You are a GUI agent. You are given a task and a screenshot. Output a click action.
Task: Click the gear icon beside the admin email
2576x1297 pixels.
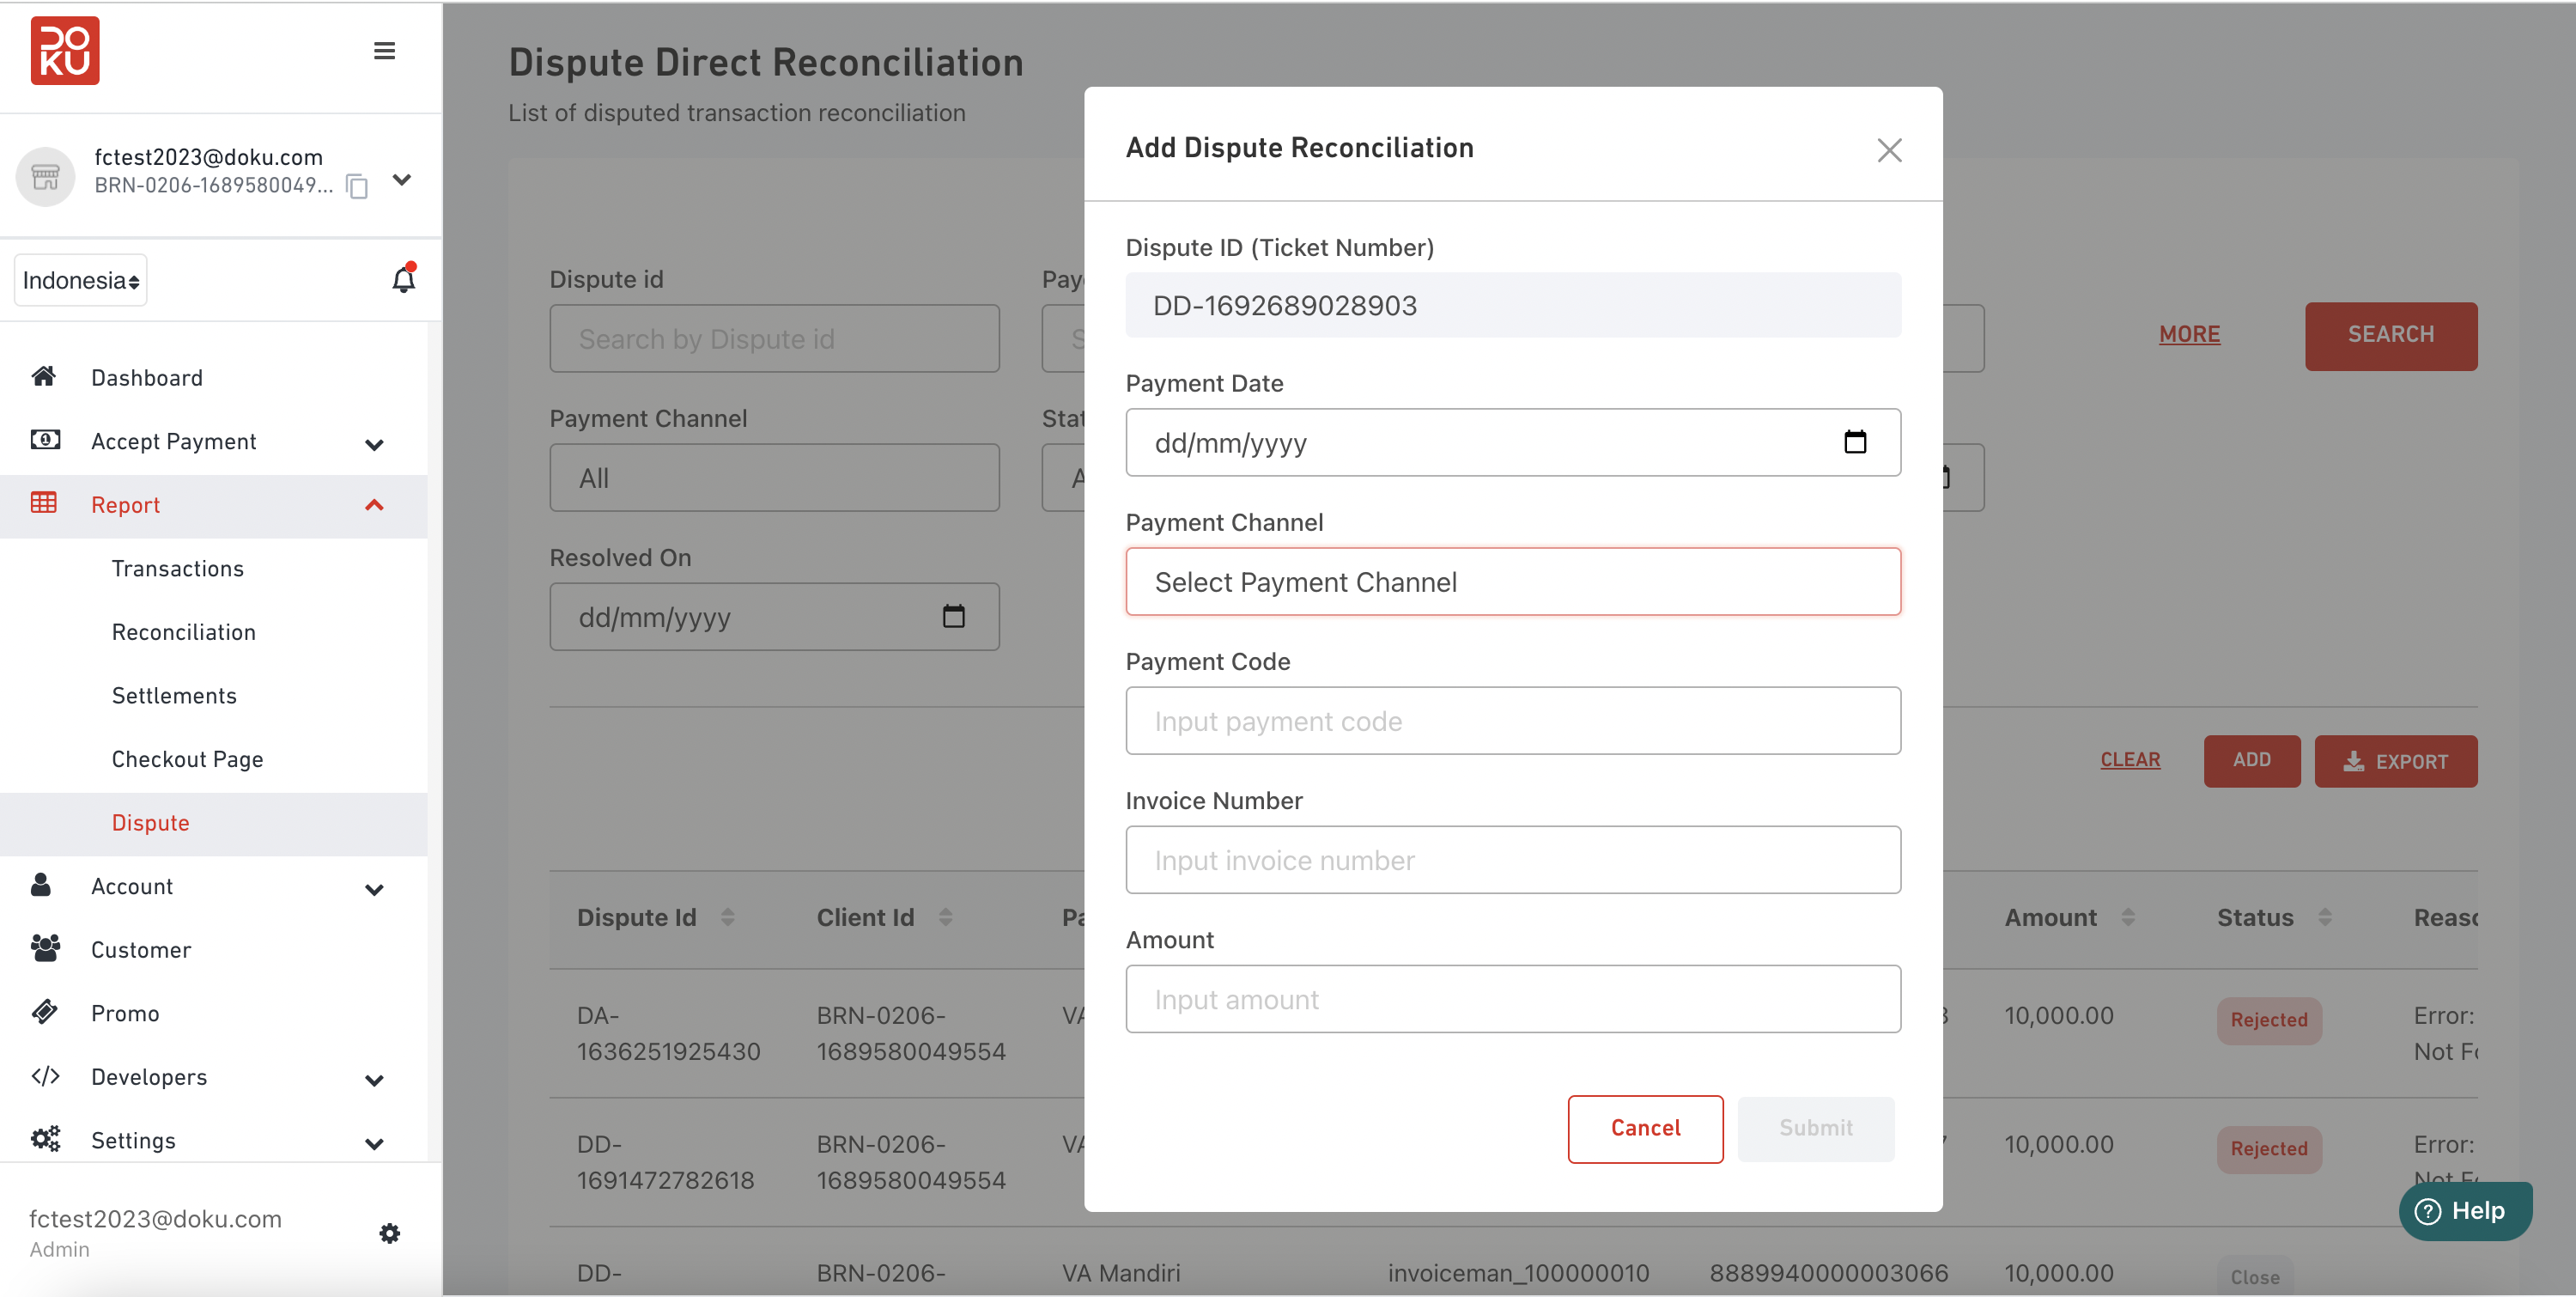(x=390, y=1233)
